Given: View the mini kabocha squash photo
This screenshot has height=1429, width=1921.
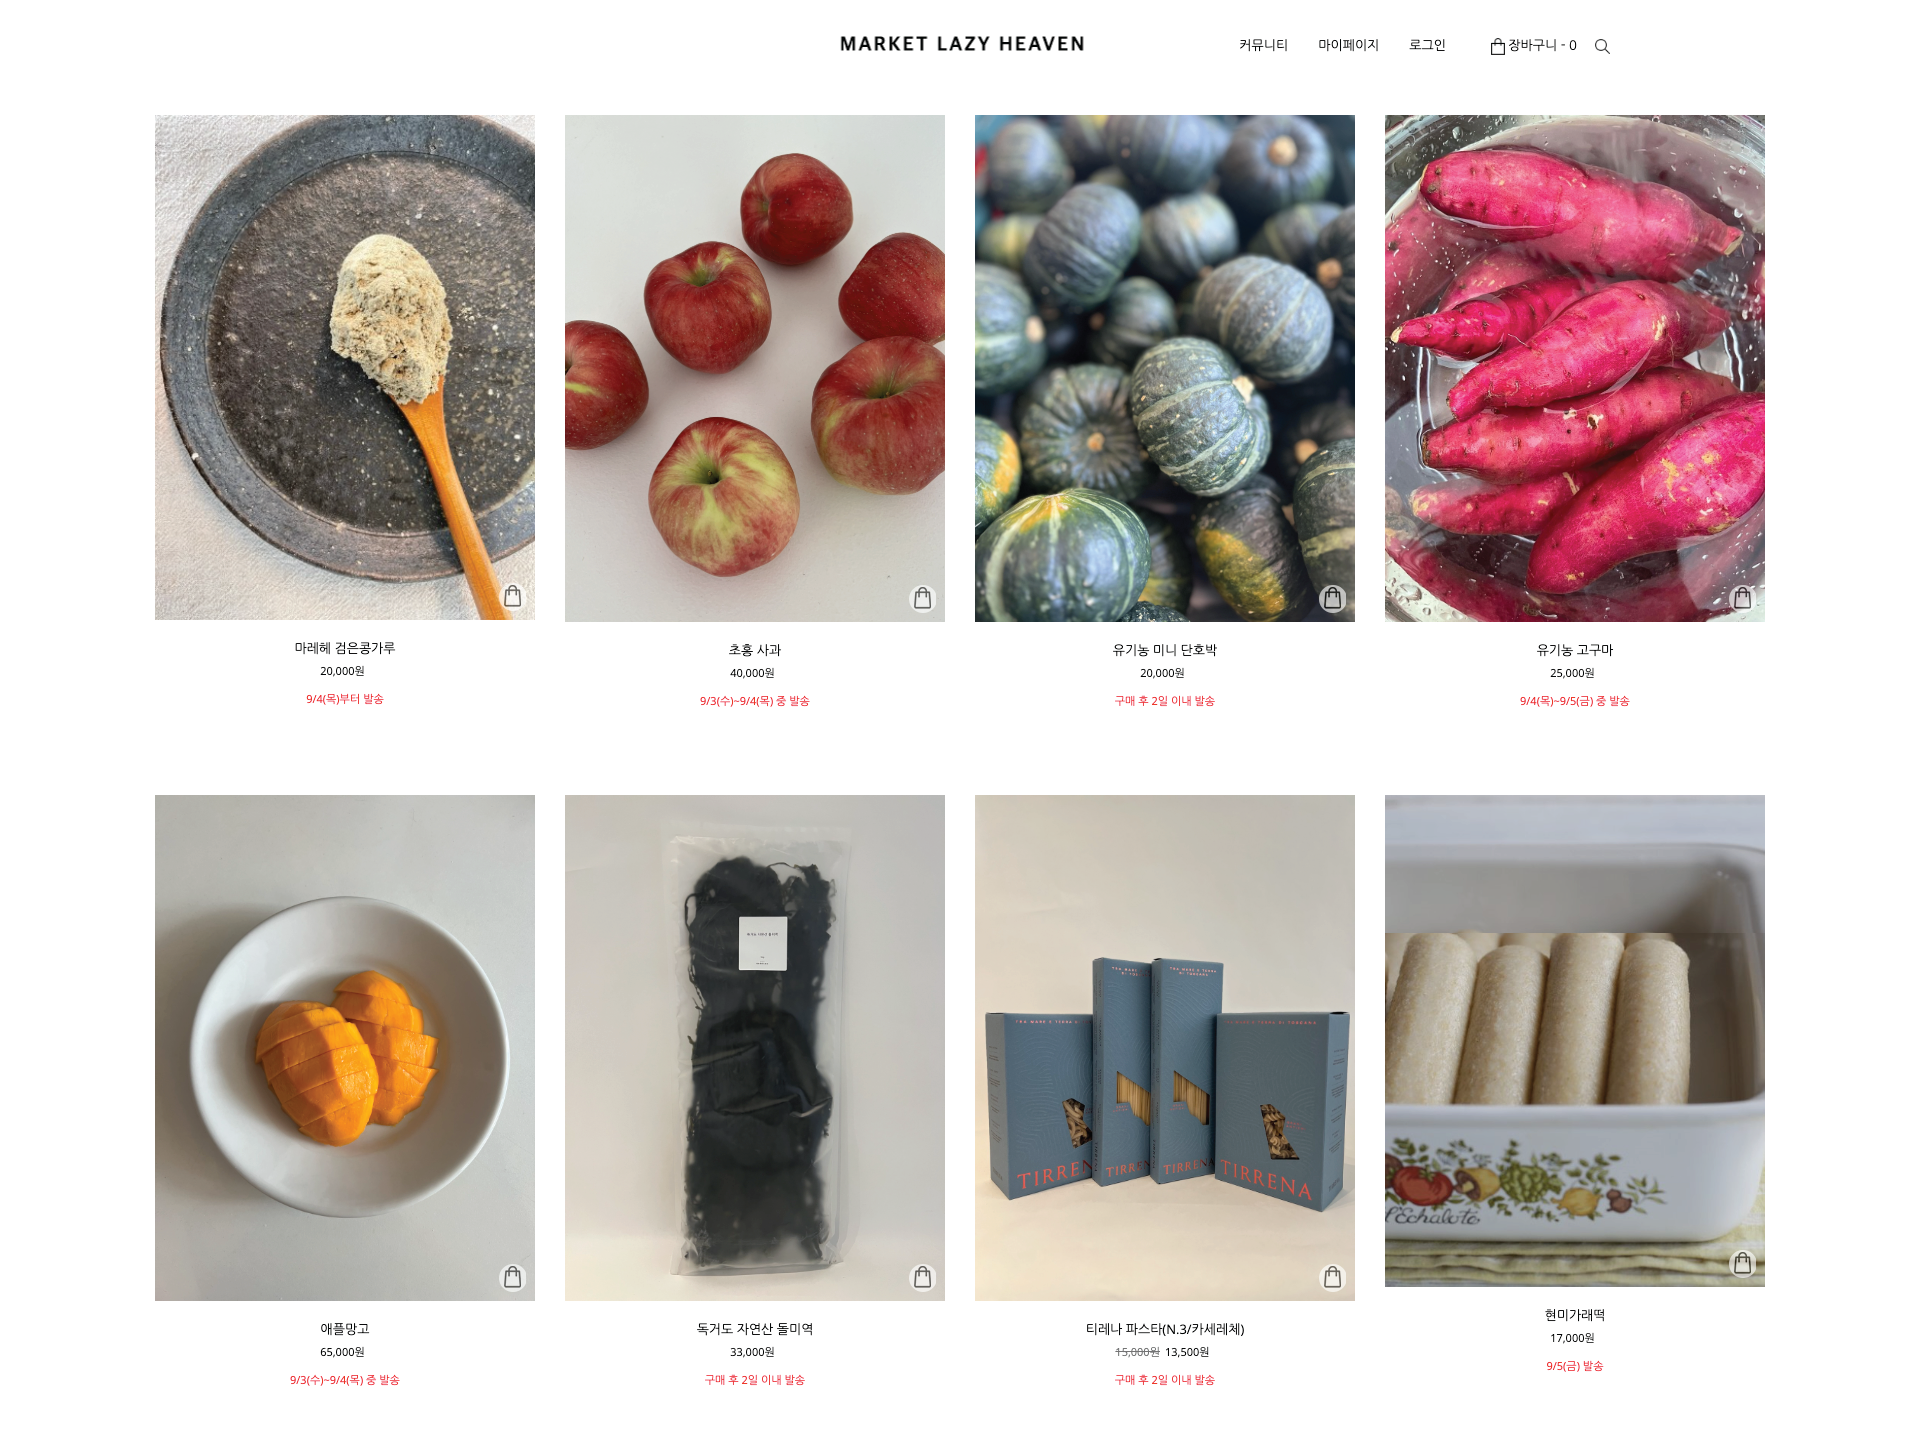Looking at the screenshot, I should point(1165,368).
